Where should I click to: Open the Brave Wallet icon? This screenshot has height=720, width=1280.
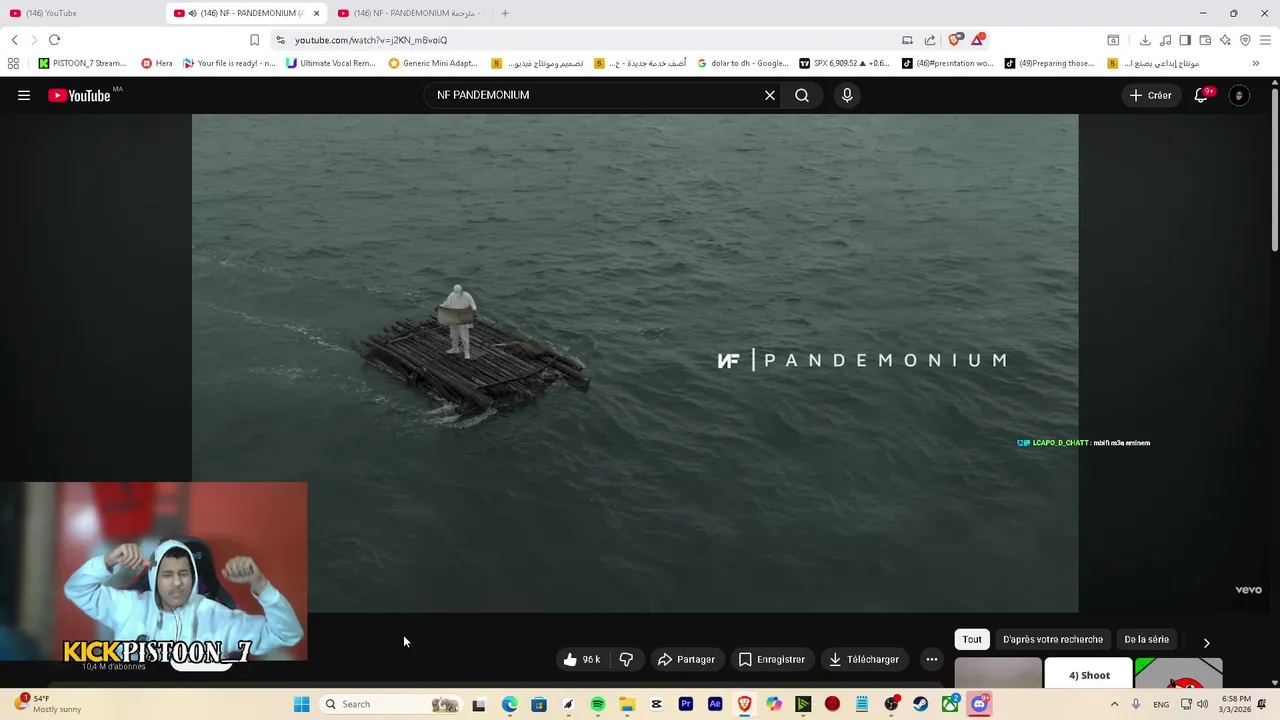[x=1205, y=40]
